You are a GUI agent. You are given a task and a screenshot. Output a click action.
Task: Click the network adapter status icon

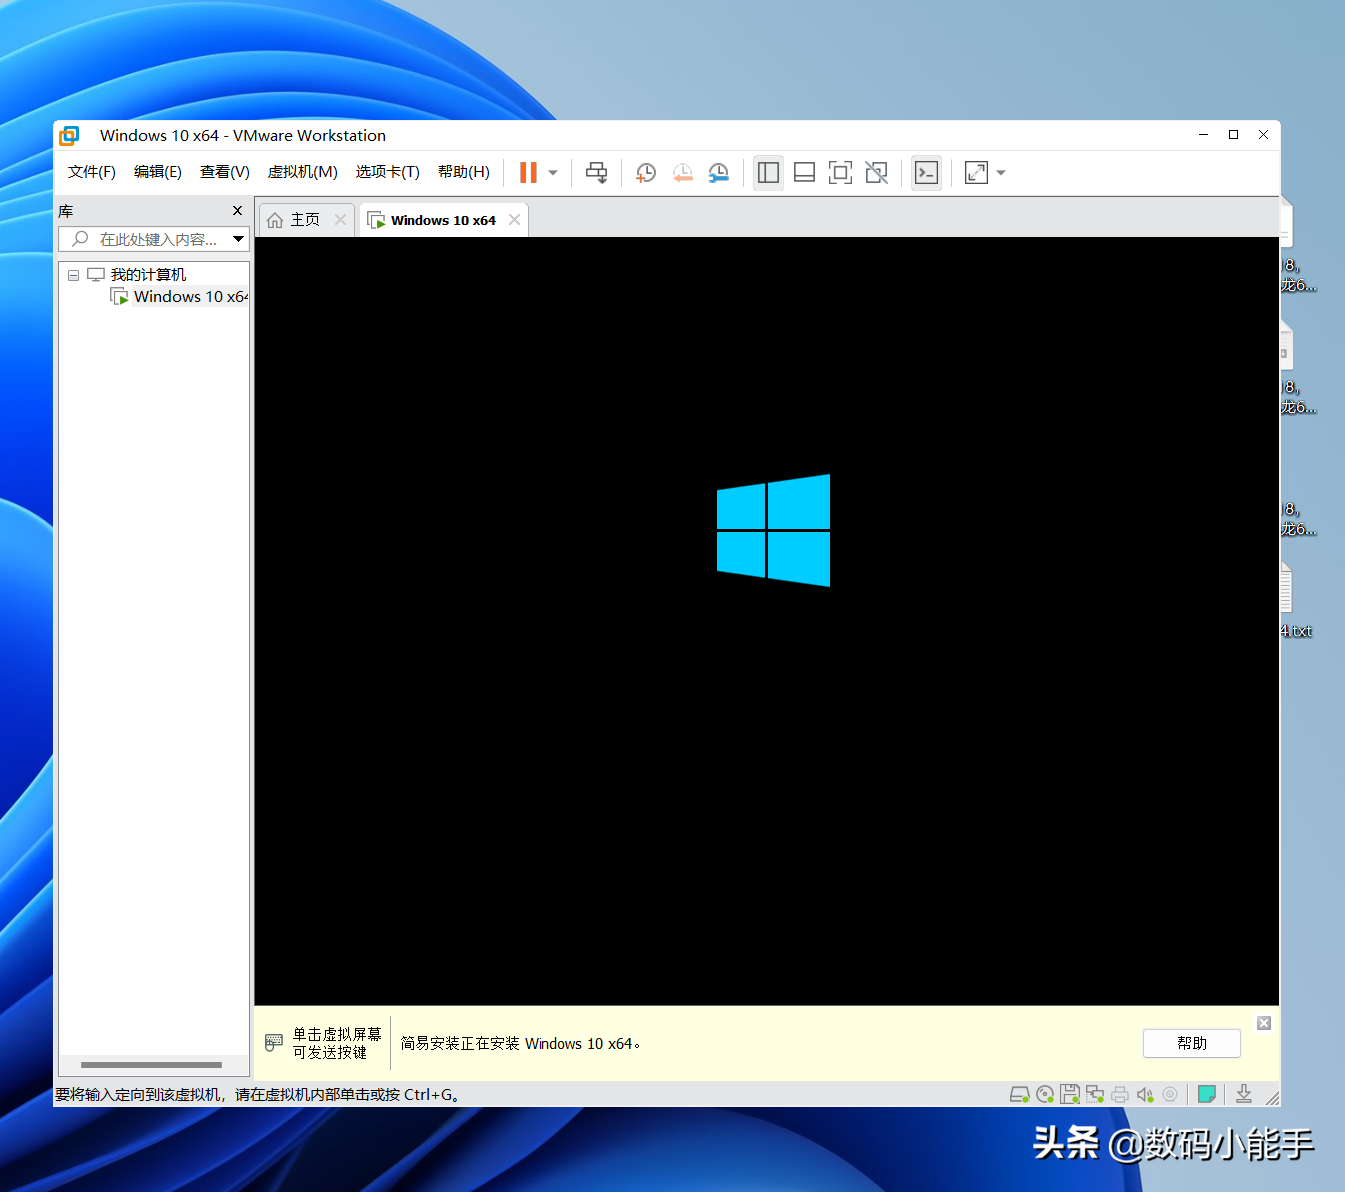coord(1095,1094)
